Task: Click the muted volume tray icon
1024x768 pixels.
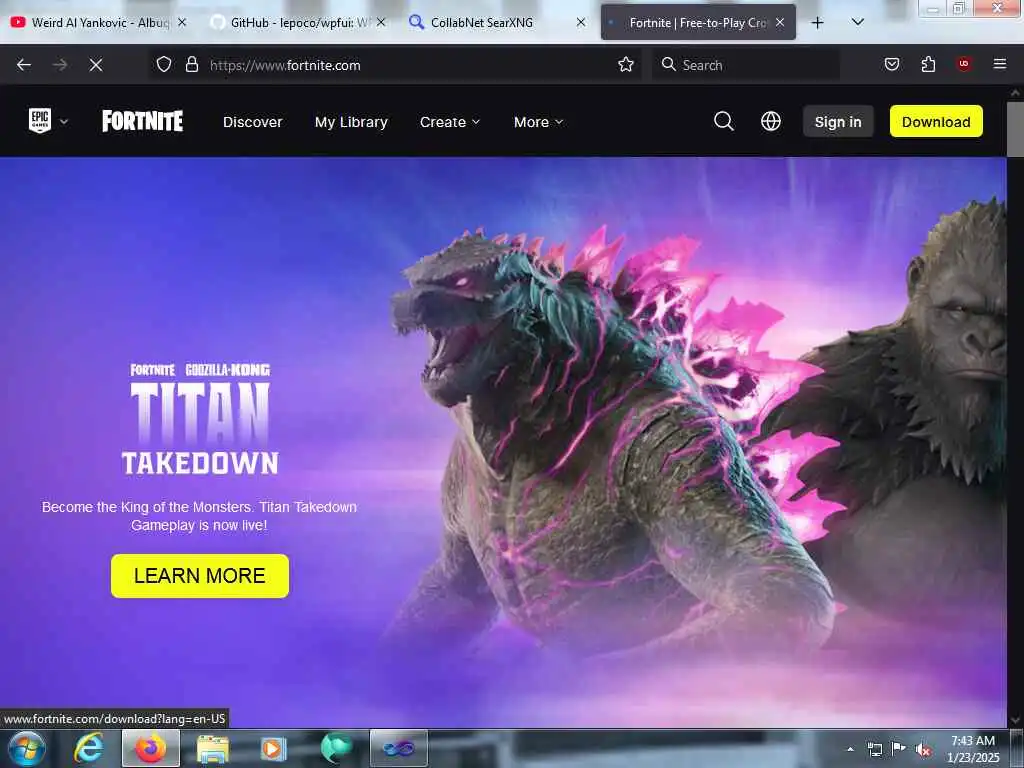Action: coord(923,750)
